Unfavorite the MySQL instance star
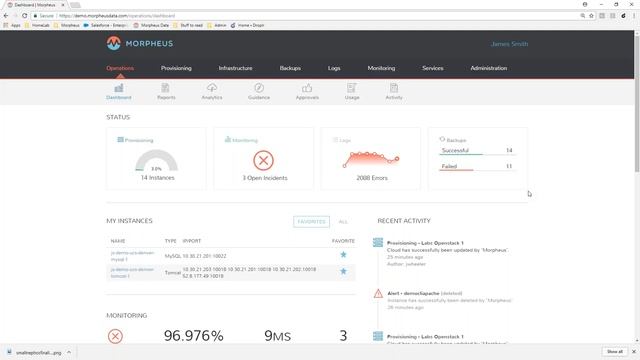The width and height of the screenshot is (640, 360). [343, 255]
